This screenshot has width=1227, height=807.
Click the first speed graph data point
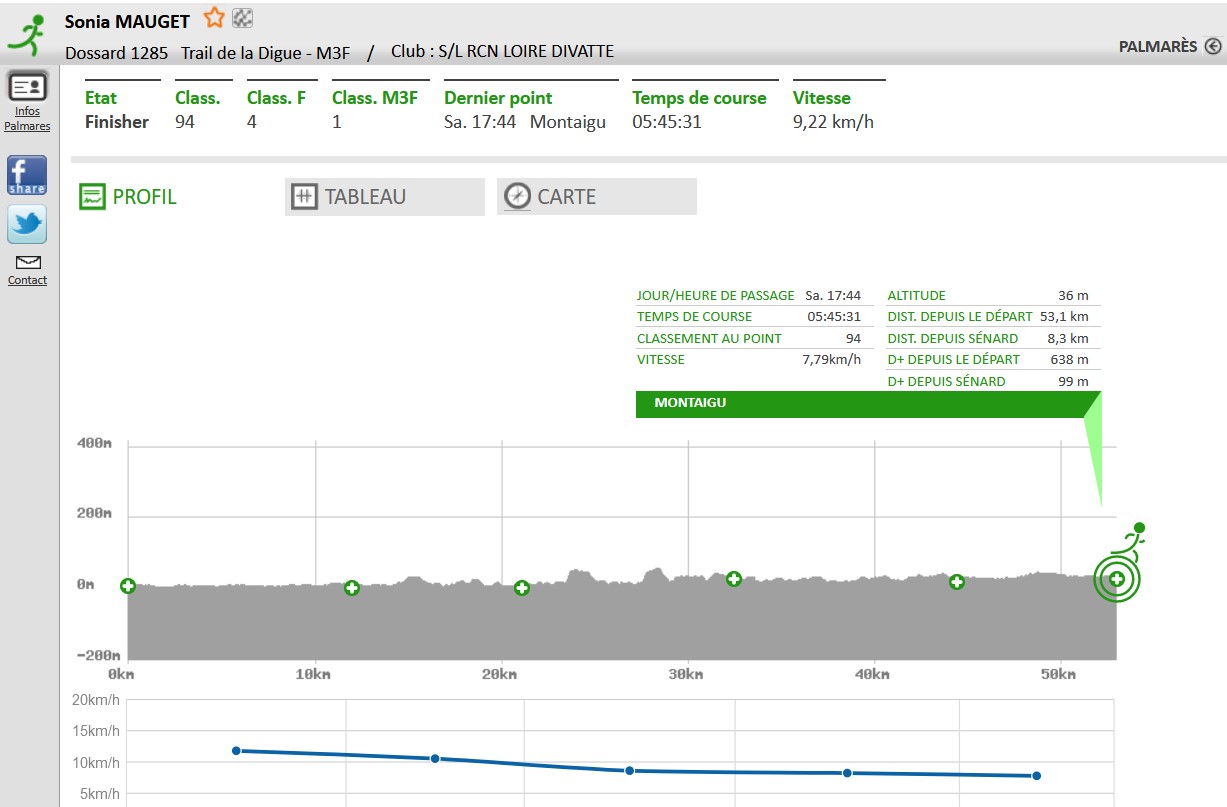[236, 750]
